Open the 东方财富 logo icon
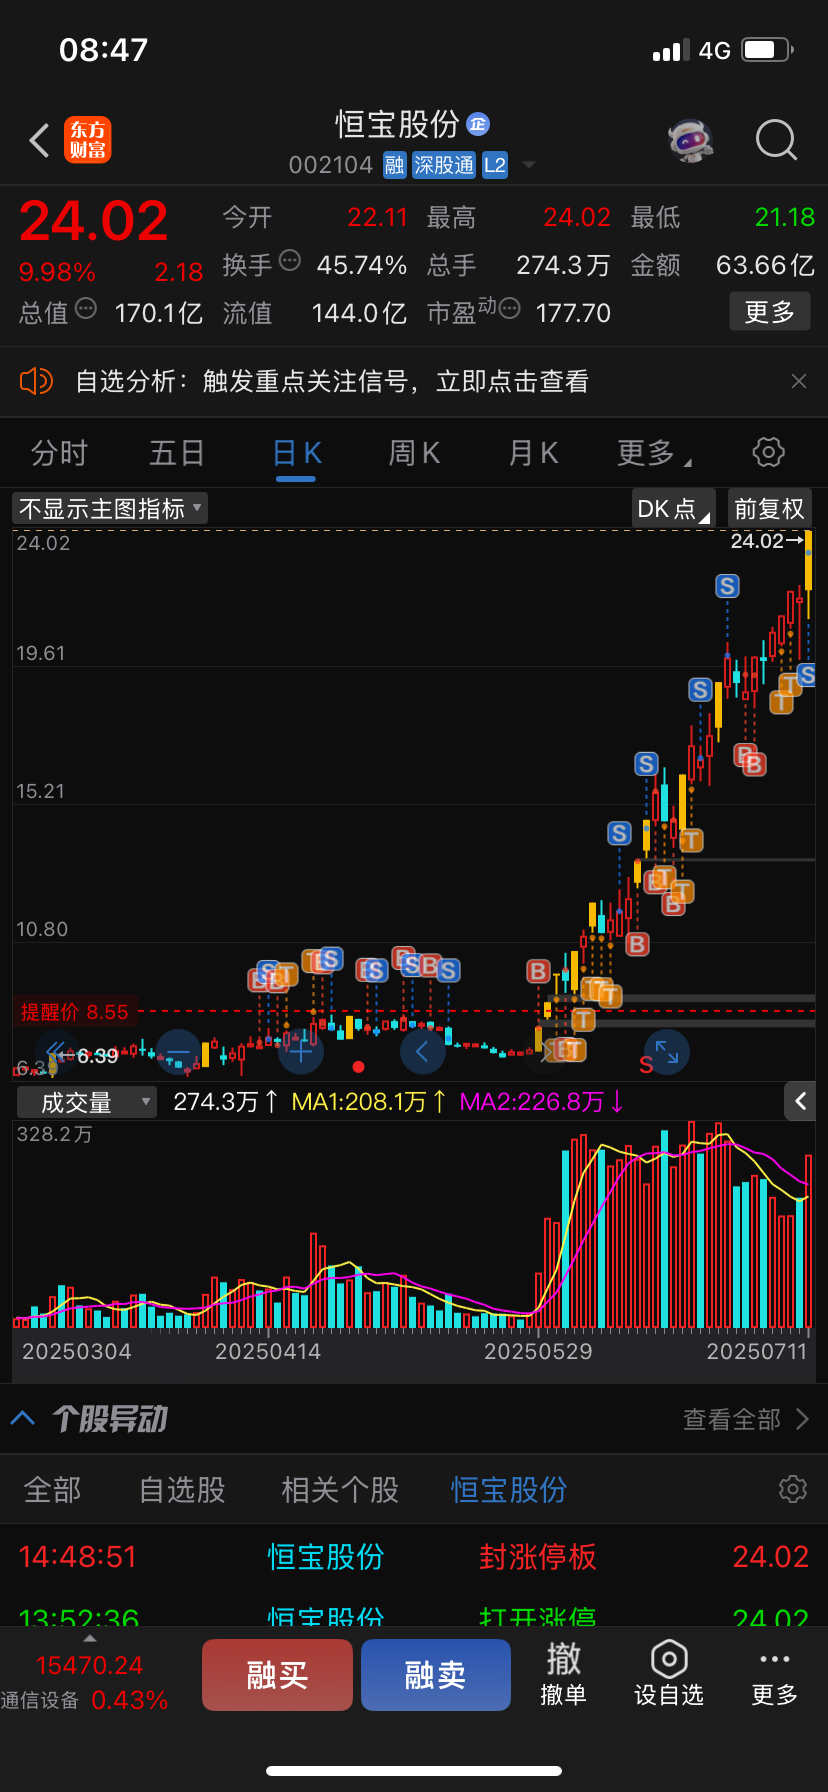The image size is (828, 1792). (88, 140)
